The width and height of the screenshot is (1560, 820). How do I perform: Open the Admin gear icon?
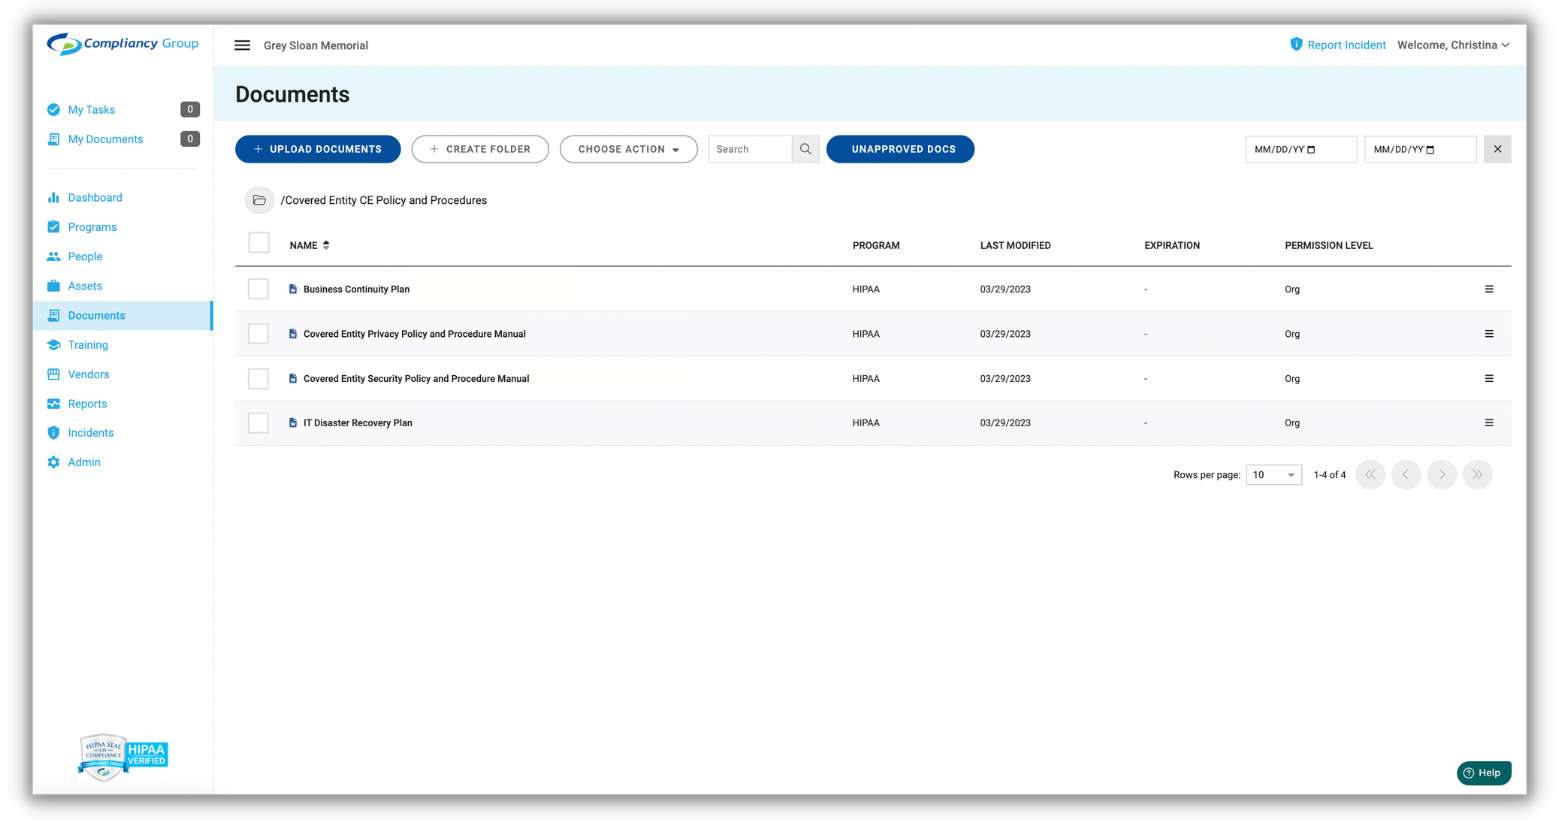[53, 461]
